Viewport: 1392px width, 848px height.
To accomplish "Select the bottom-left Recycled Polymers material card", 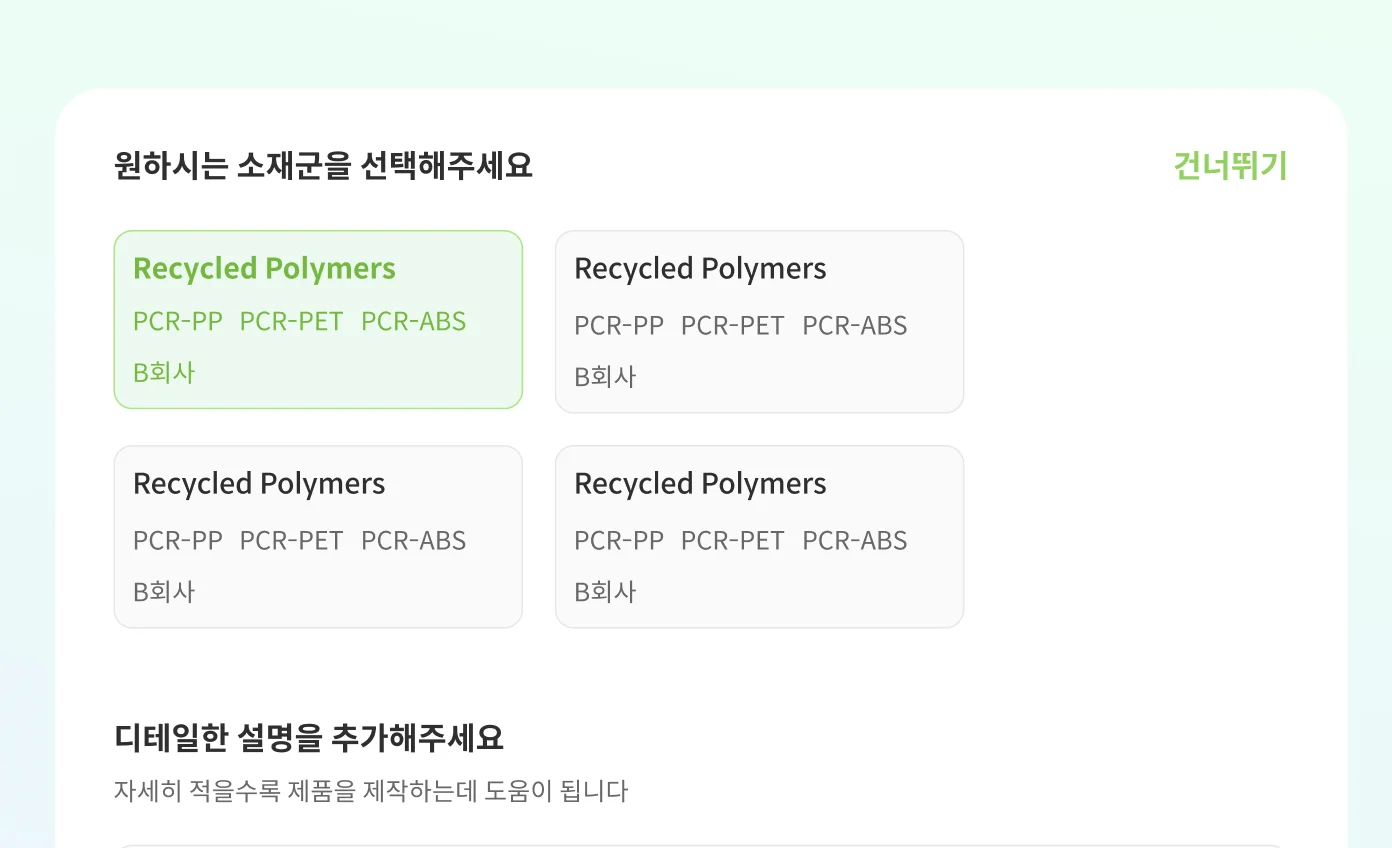I will click(x=318, y=536).
